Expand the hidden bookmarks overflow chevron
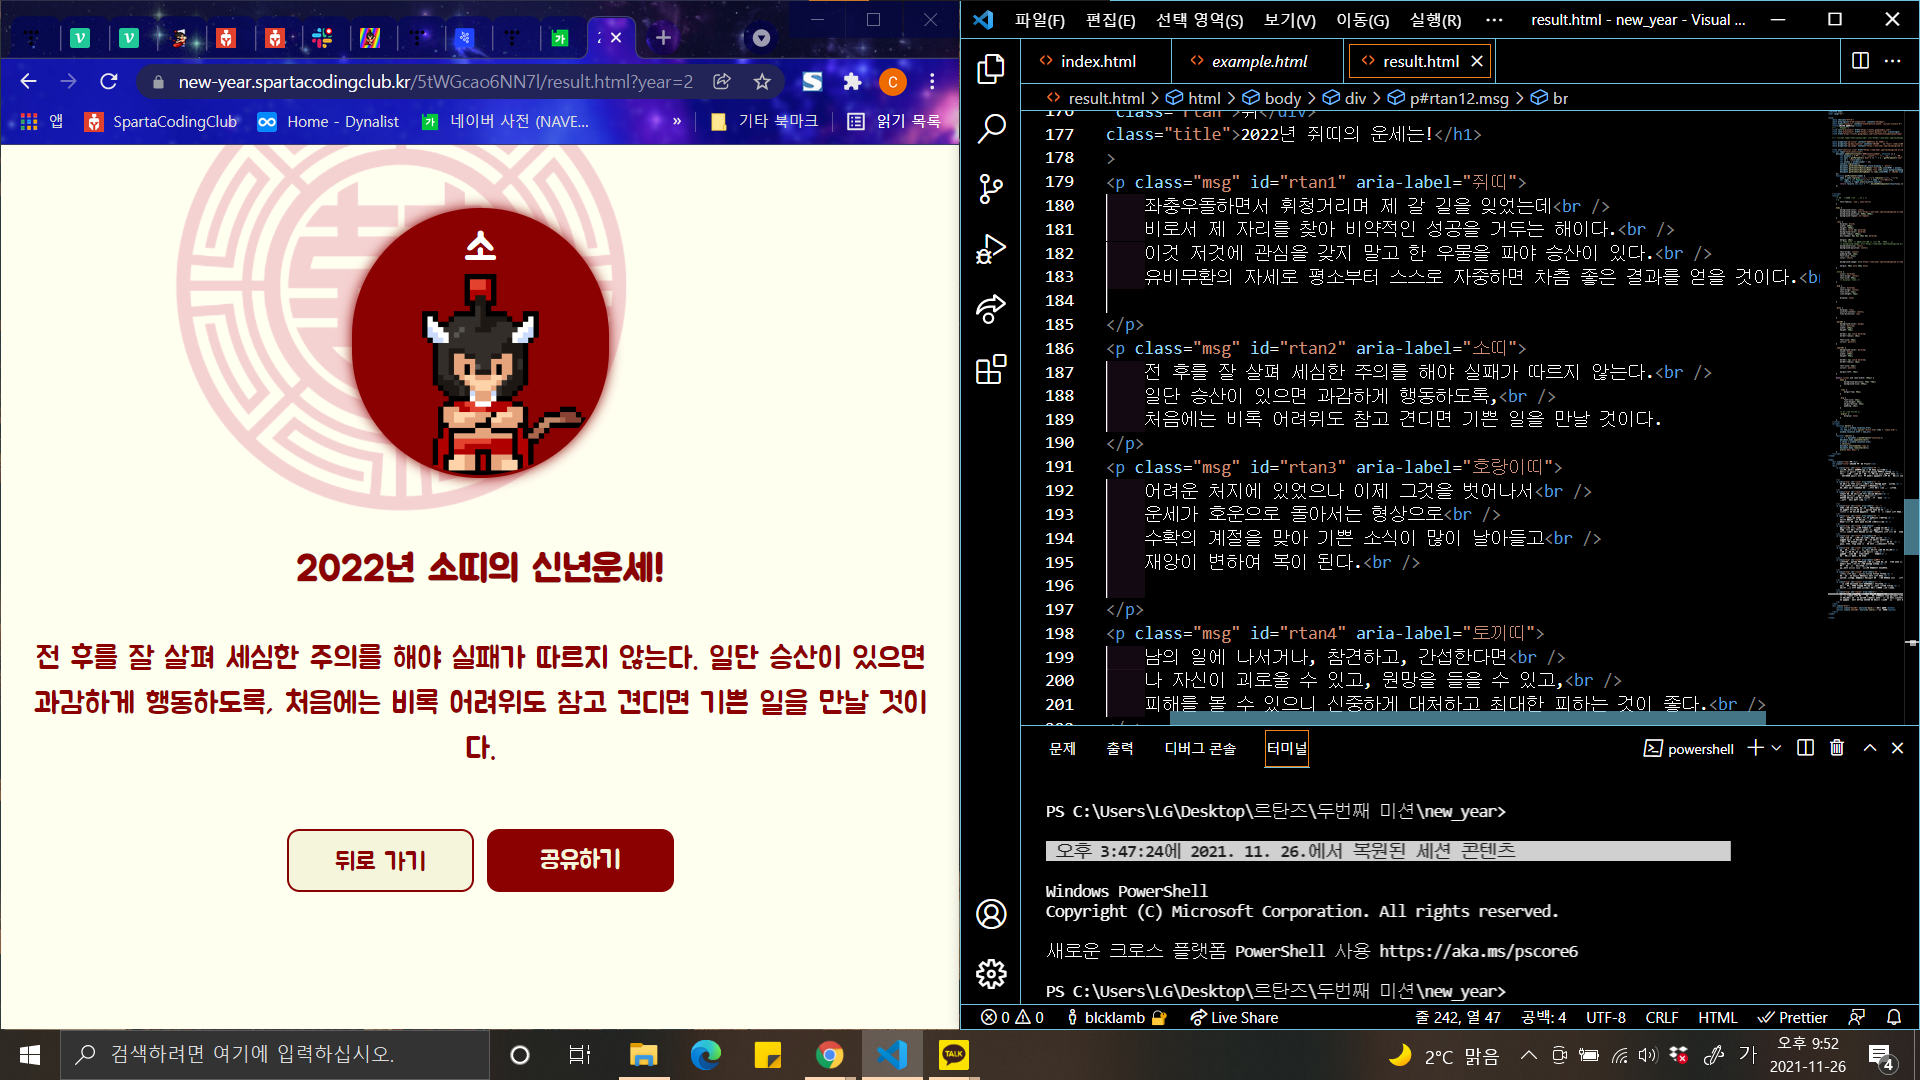Image resolution: width=1920 pixels, height=1080 pixels. coord(677,121)
